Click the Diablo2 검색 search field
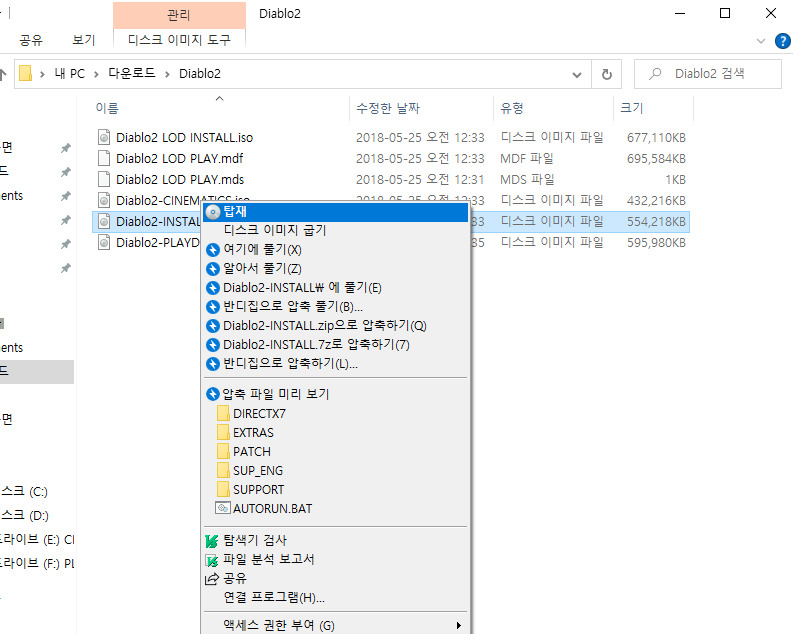The image size is (793, 634). click(708, 74)
